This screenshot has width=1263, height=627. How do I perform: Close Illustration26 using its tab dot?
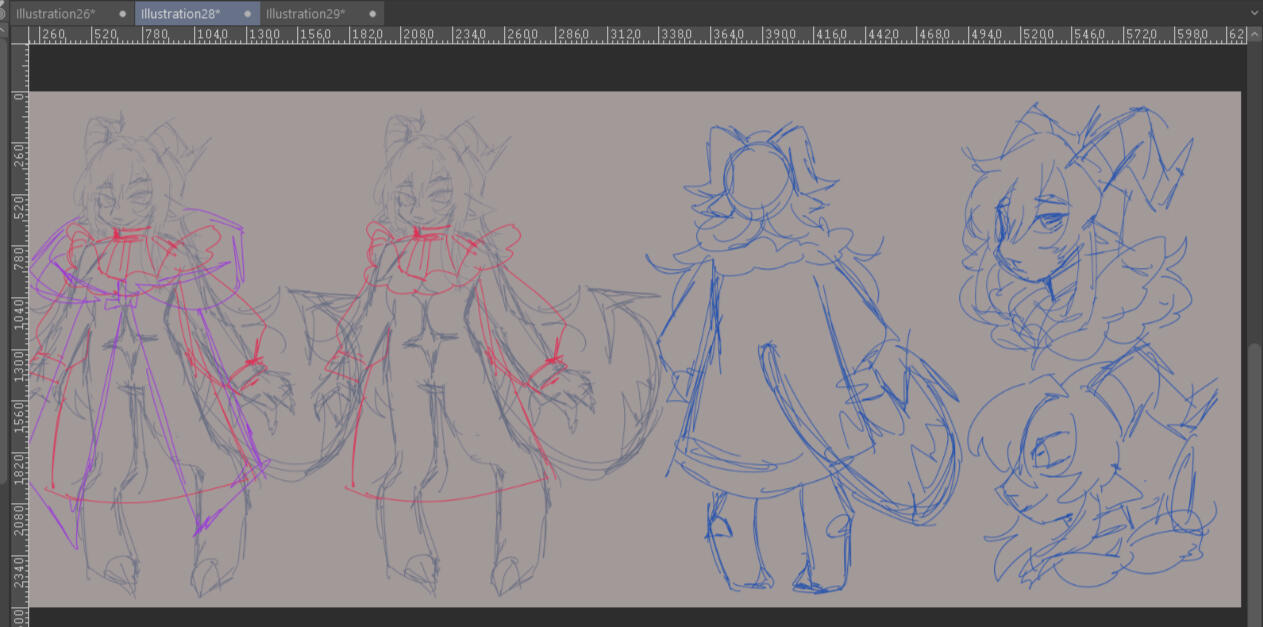click(x=121, y=14)
